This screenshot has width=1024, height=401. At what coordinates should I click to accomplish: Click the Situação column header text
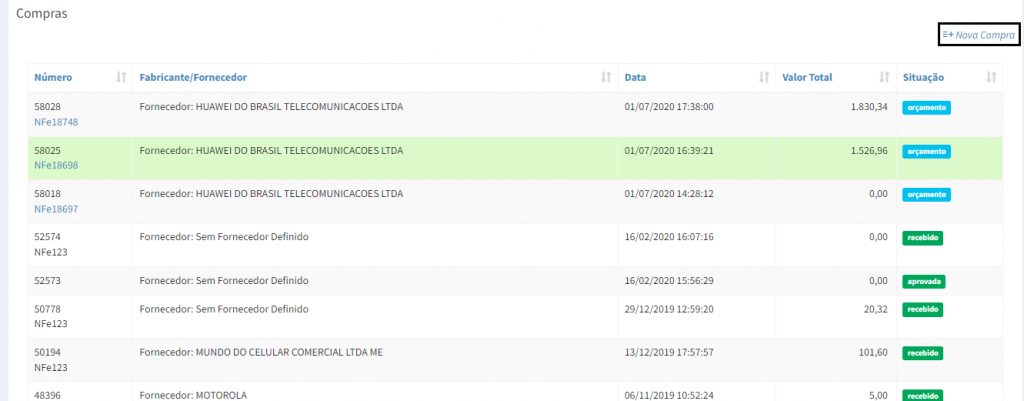(923, 78)
